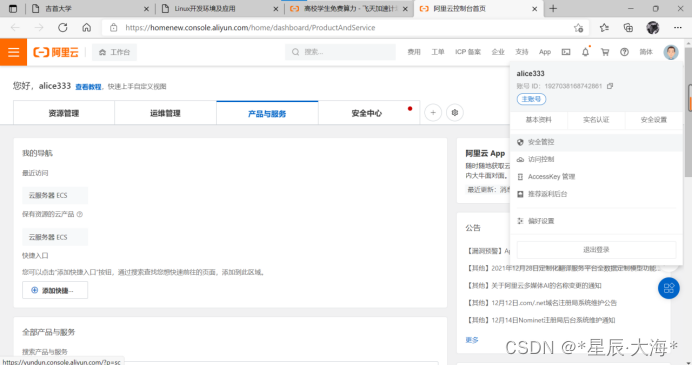Click the 主账号 badge
693x366 pixels.
531,99
